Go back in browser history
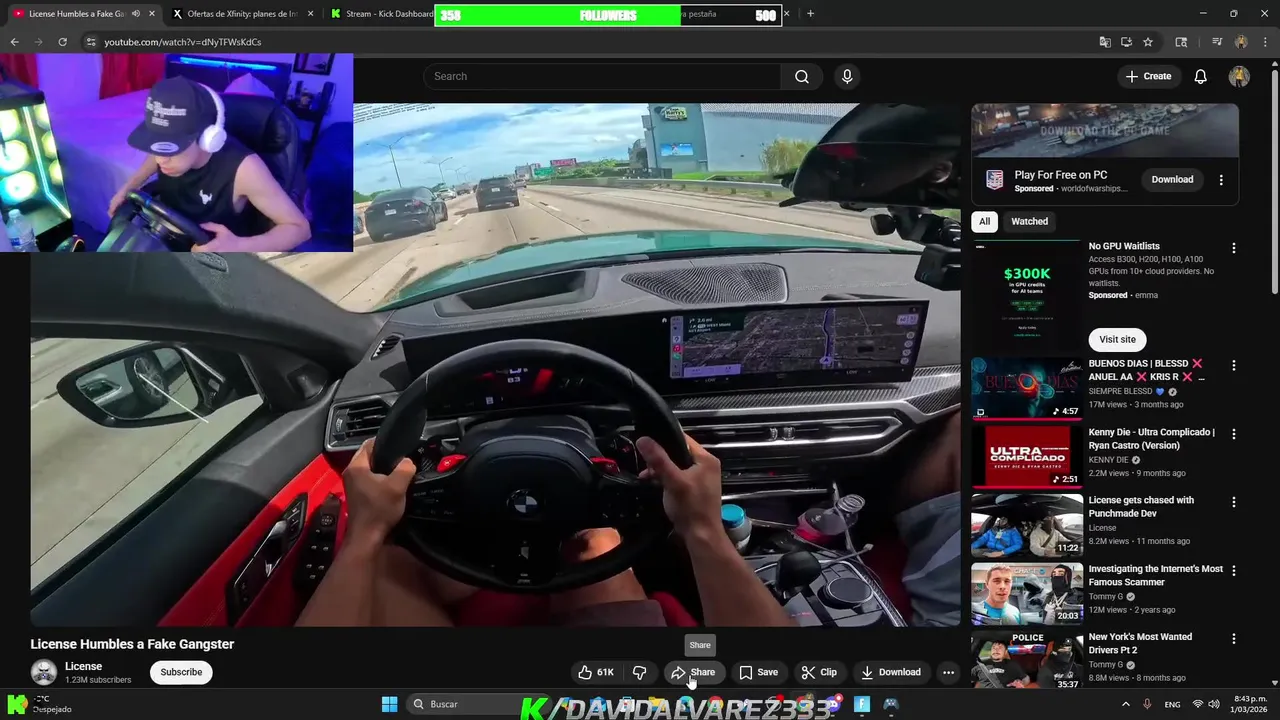This screenshot has width=1280, height=720. tap(14, 42)
